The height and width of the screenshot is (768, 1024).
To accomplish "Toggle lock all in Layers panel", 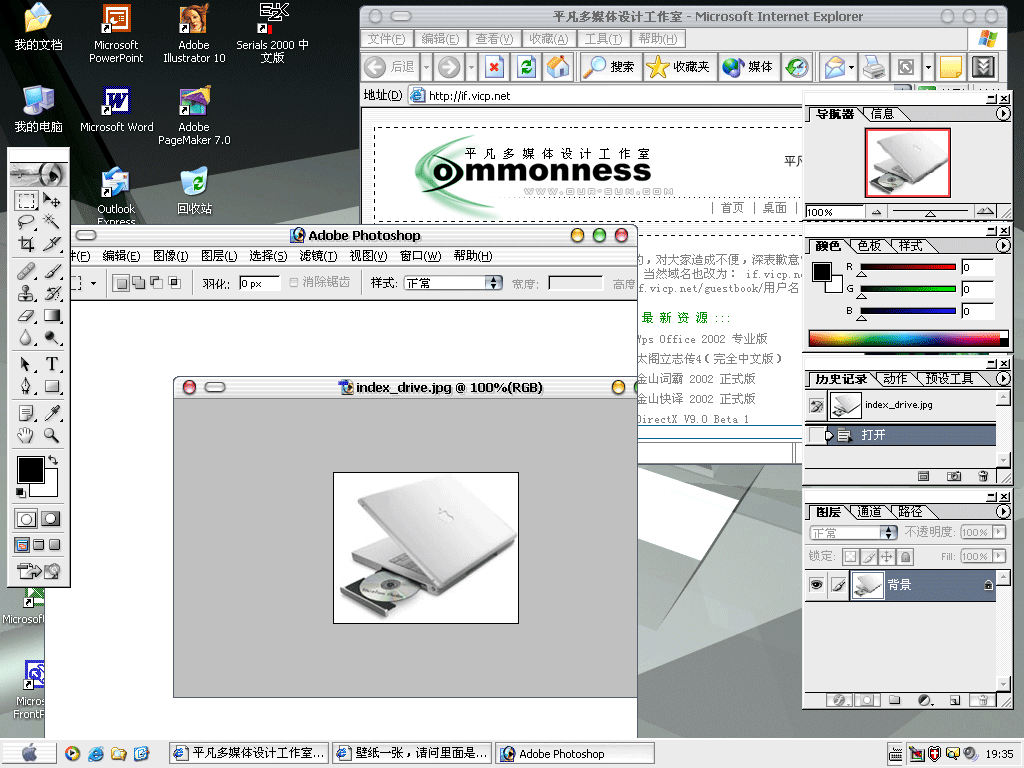I will pos(904,556).
